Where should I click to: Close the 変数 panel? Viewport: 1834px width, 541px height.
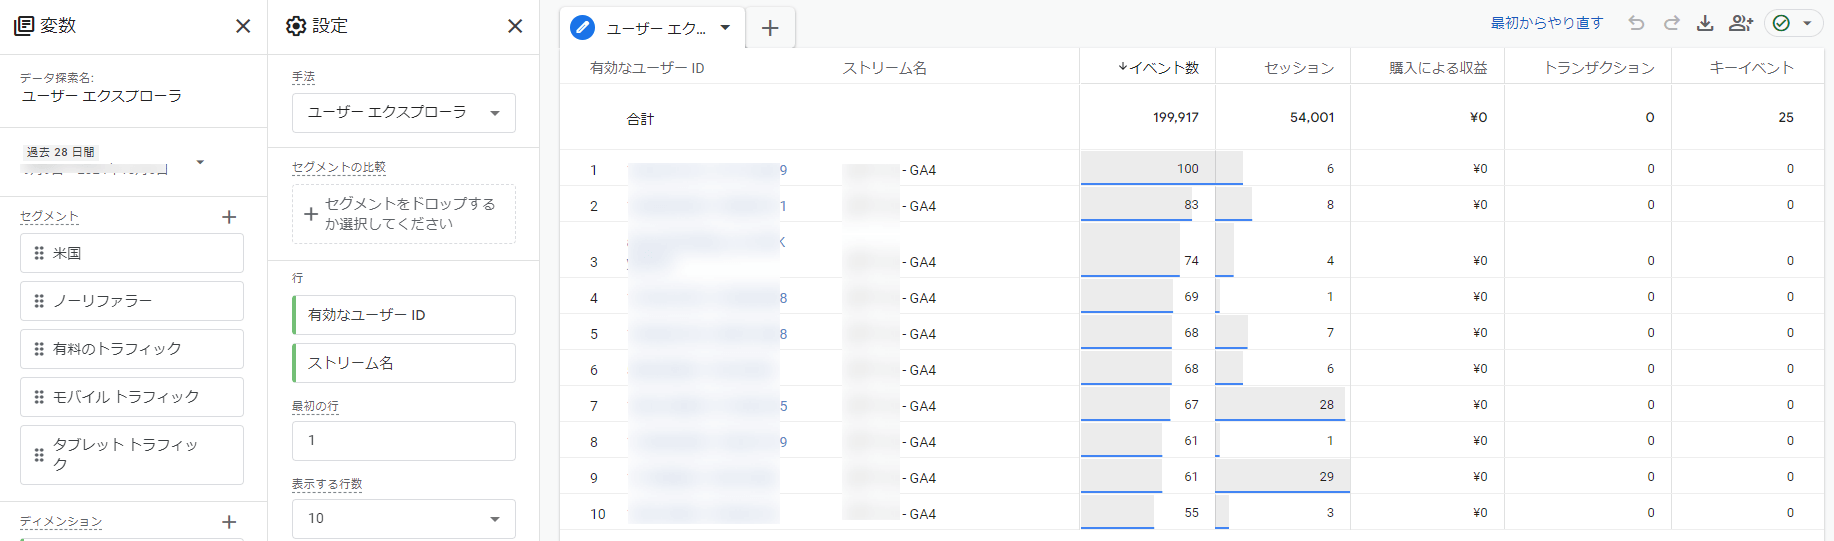(x=243, y=26)
